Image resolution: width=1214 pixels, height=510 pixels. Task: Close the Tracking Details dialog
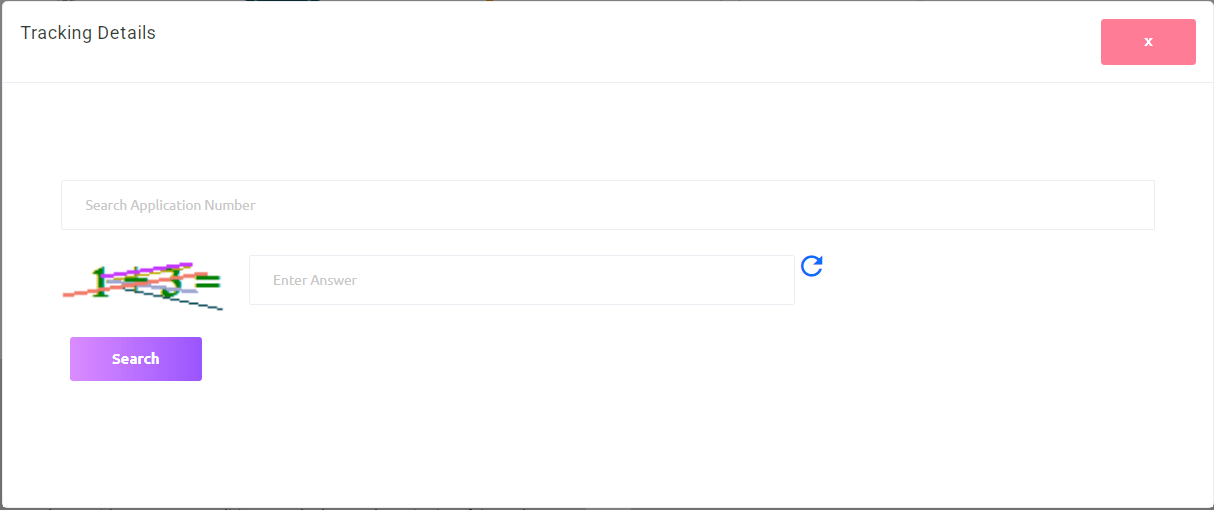tap(1148, 42)
